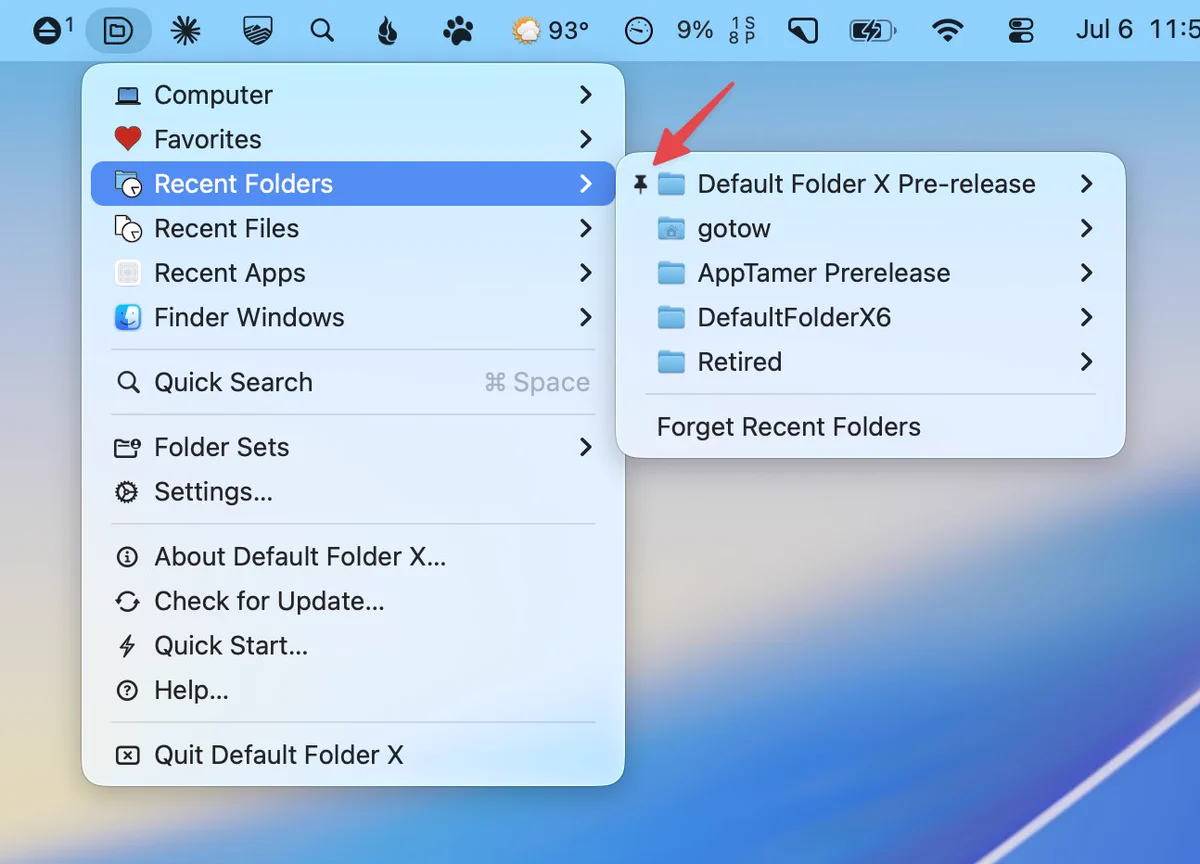Open the battery charging status icon
Viewport: 1200px width, 864px height.
pos(872,31)
